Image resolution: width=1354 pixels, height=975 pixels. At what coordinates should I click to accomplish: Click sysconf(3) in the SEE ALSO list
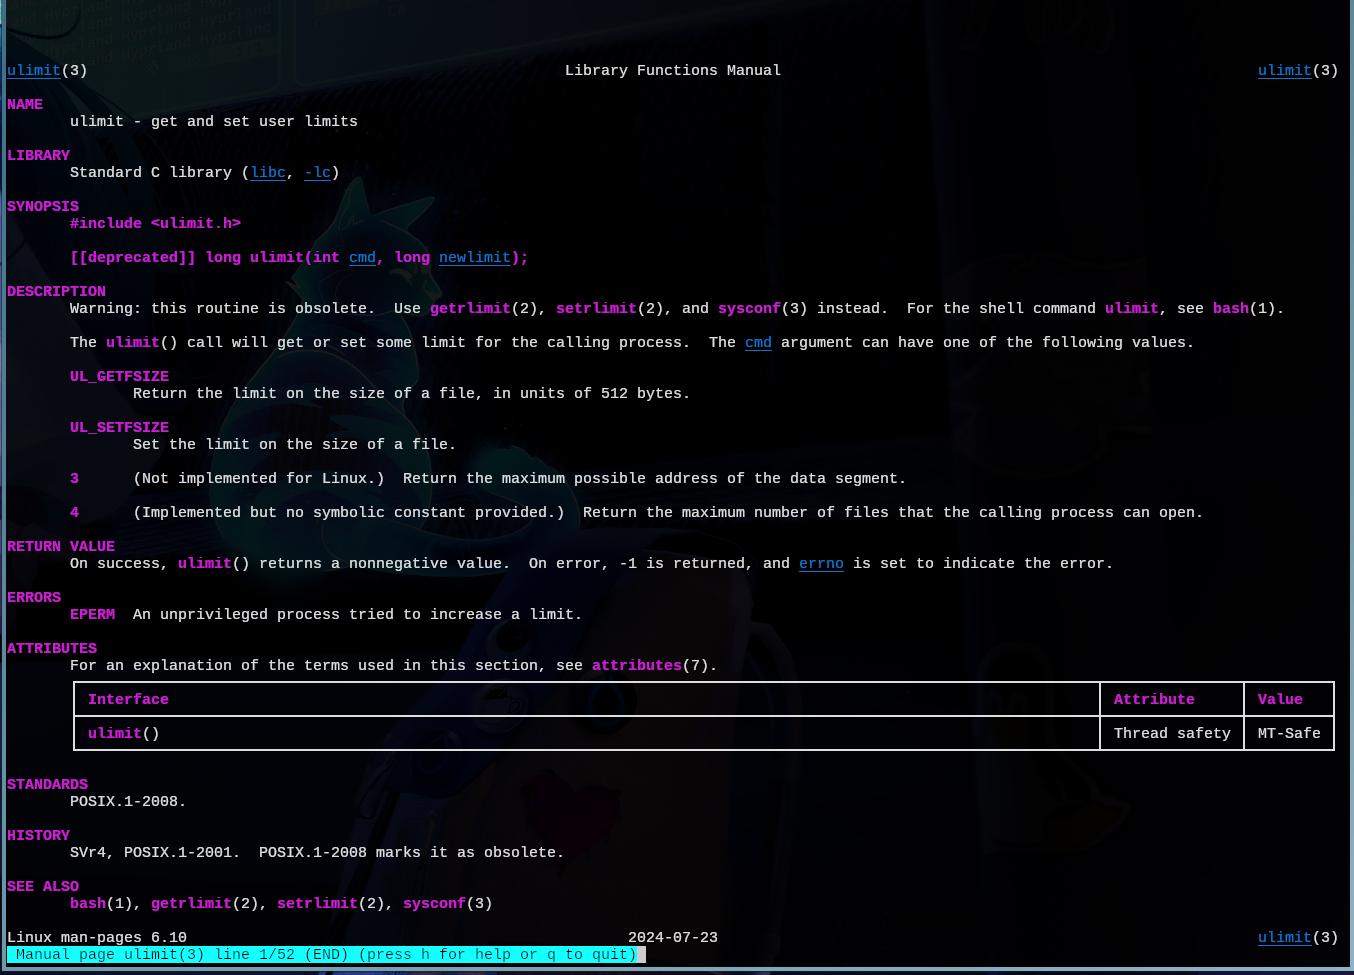[x=448, y=904]
